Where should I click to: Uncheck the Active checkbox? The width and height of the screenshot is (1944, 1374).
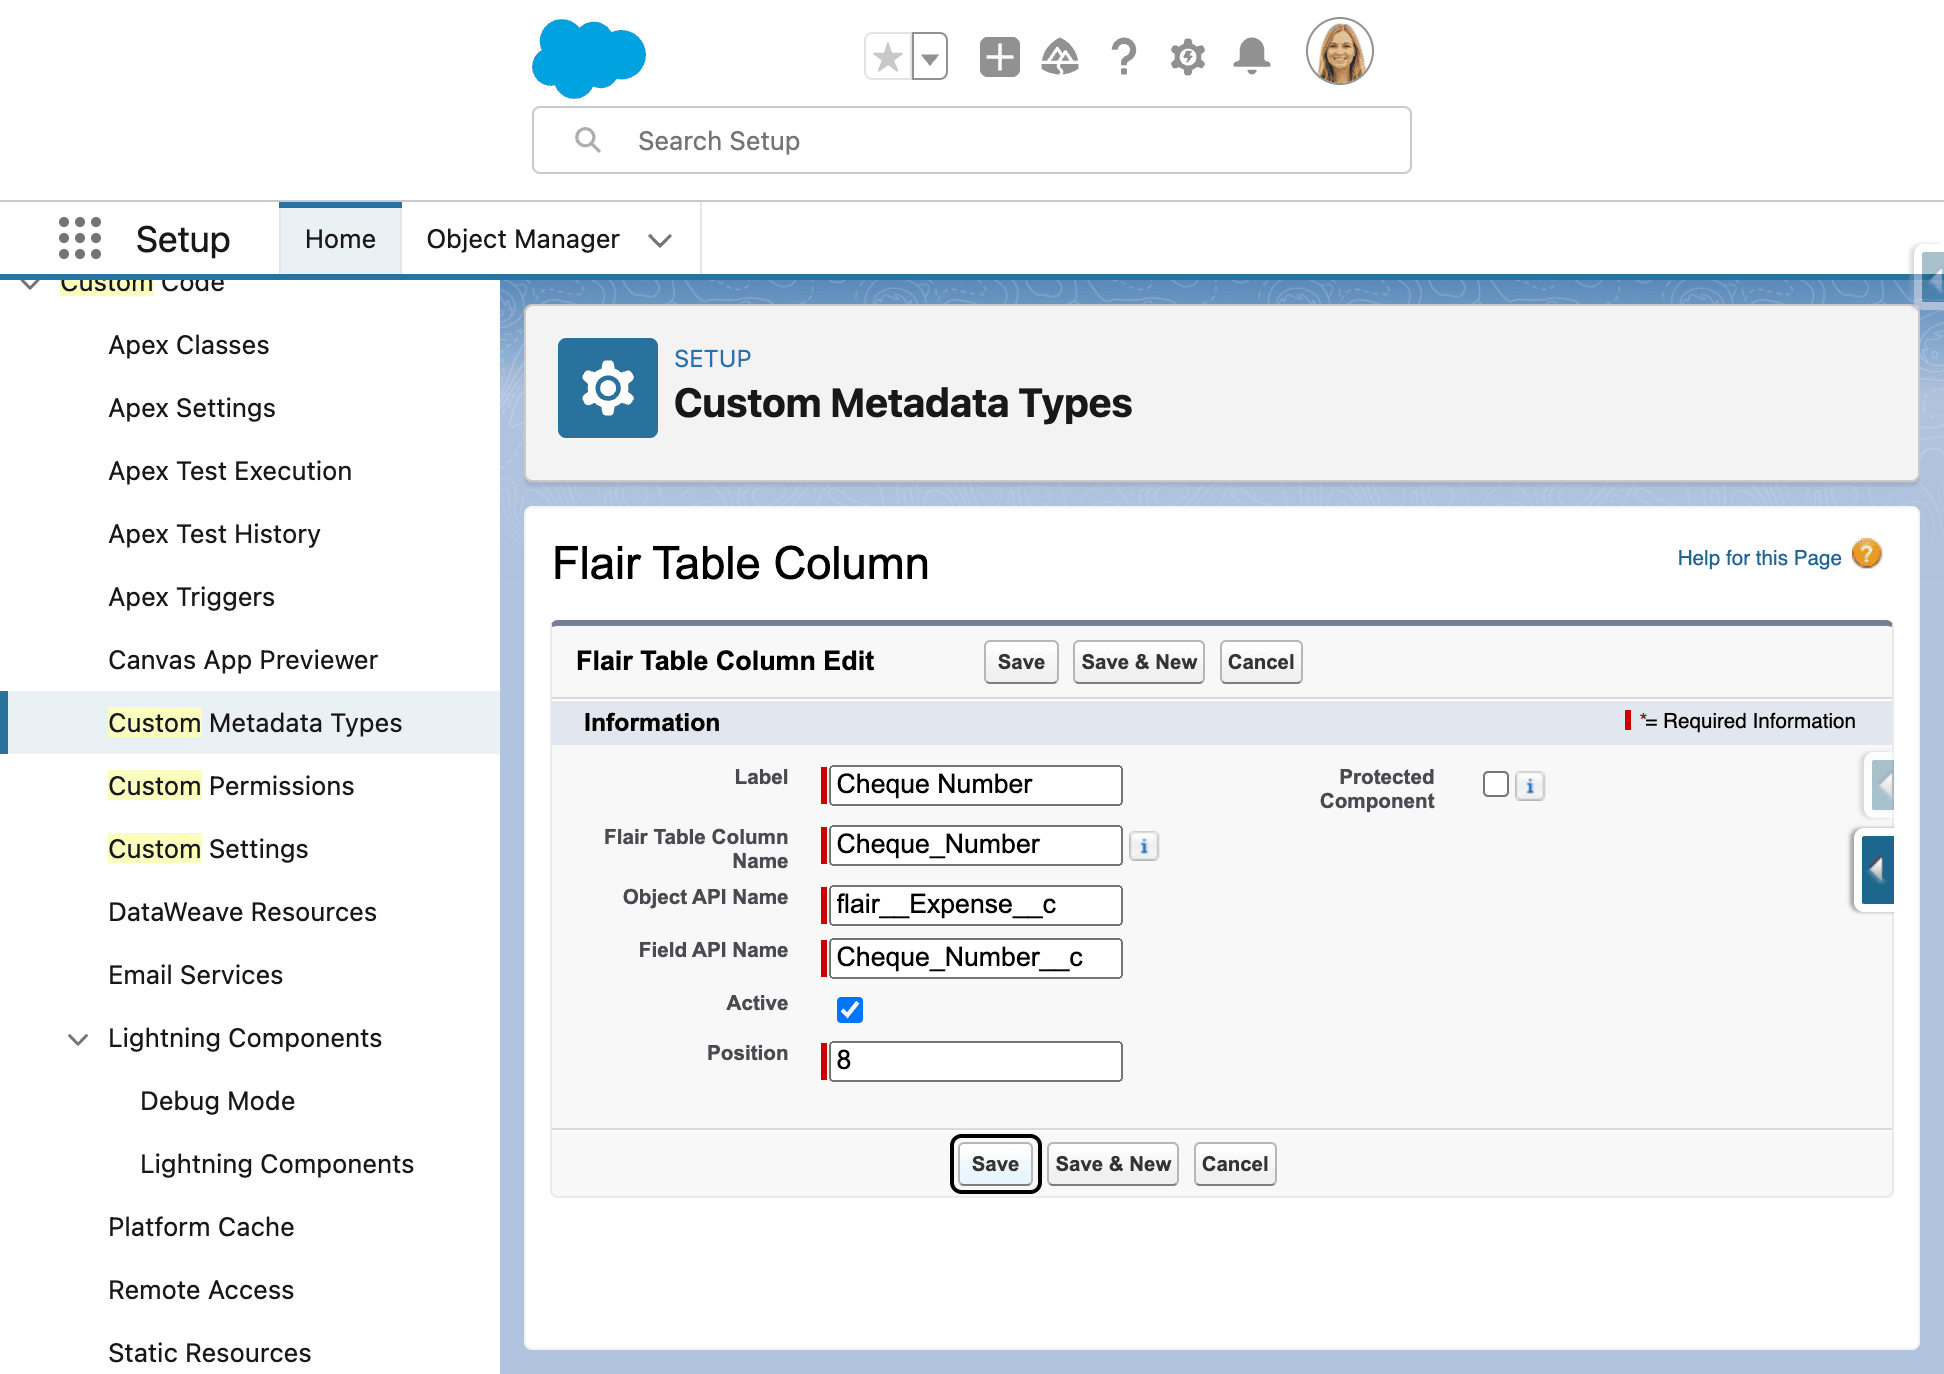click(850, 1010)
